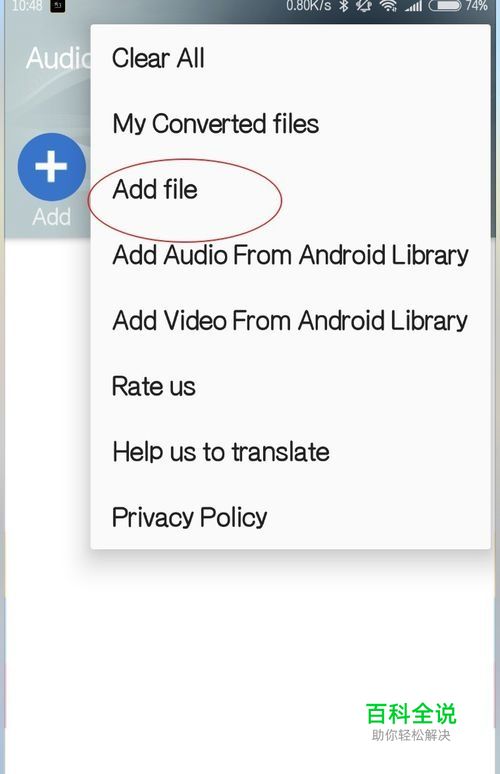Tap the cellular signal bars icon
Viewport: 500px width, 774px height.
coord(414,5)
